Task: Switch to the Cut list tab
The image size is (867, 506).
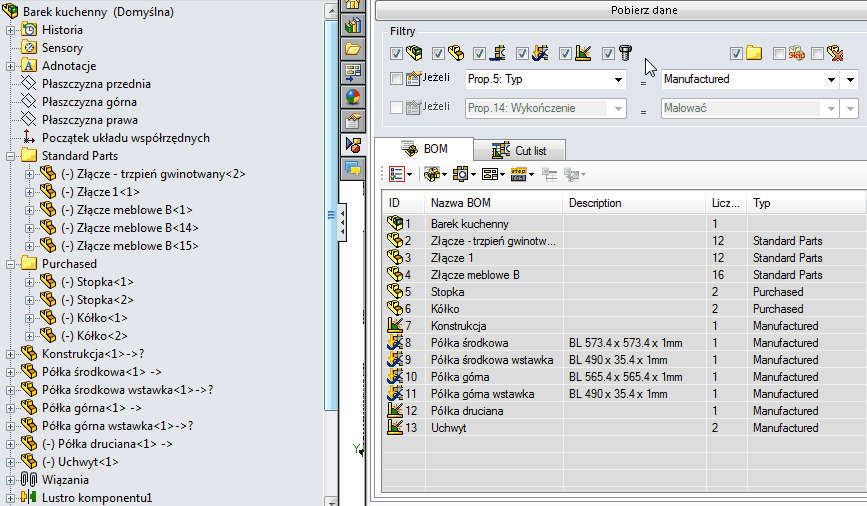Action: [x=519, y=150]
